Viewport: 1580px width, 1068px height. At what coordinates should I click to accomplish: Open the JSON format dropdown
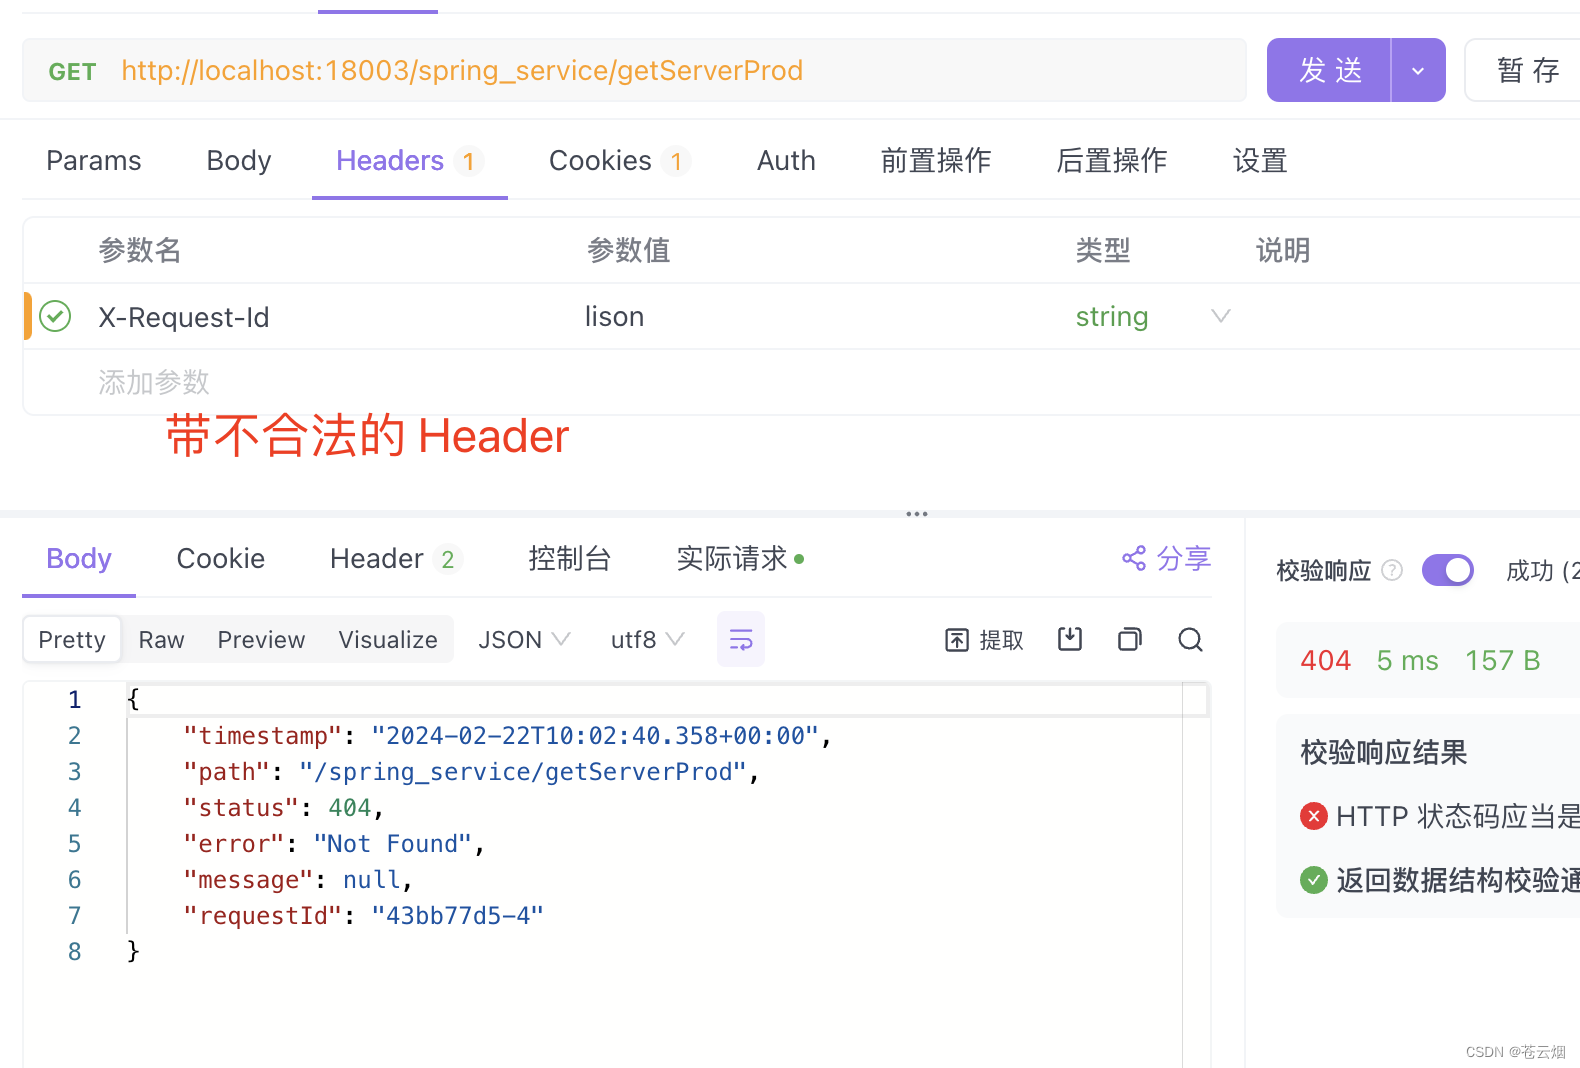tap(524, 639)
